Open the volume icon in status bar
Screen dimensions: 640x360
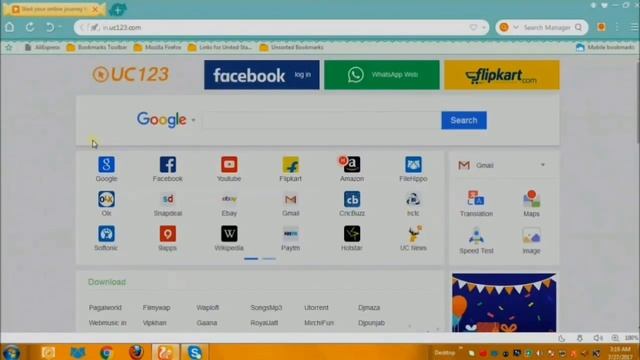click(598, 338)
